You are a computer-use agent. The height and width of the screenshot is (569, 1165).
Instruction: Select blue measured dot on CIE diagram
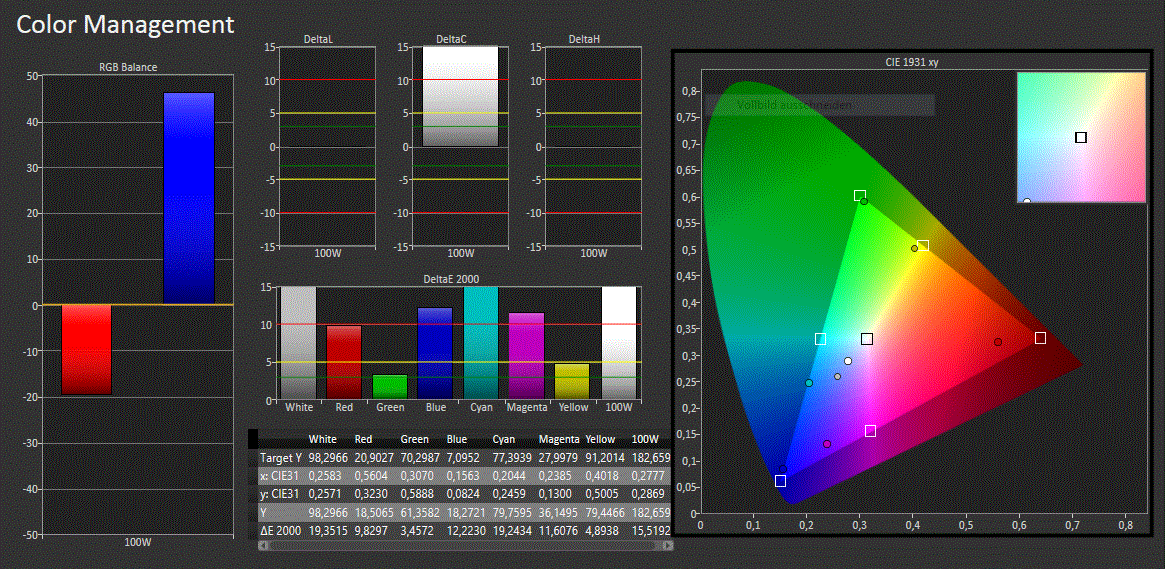pos(782,469)
